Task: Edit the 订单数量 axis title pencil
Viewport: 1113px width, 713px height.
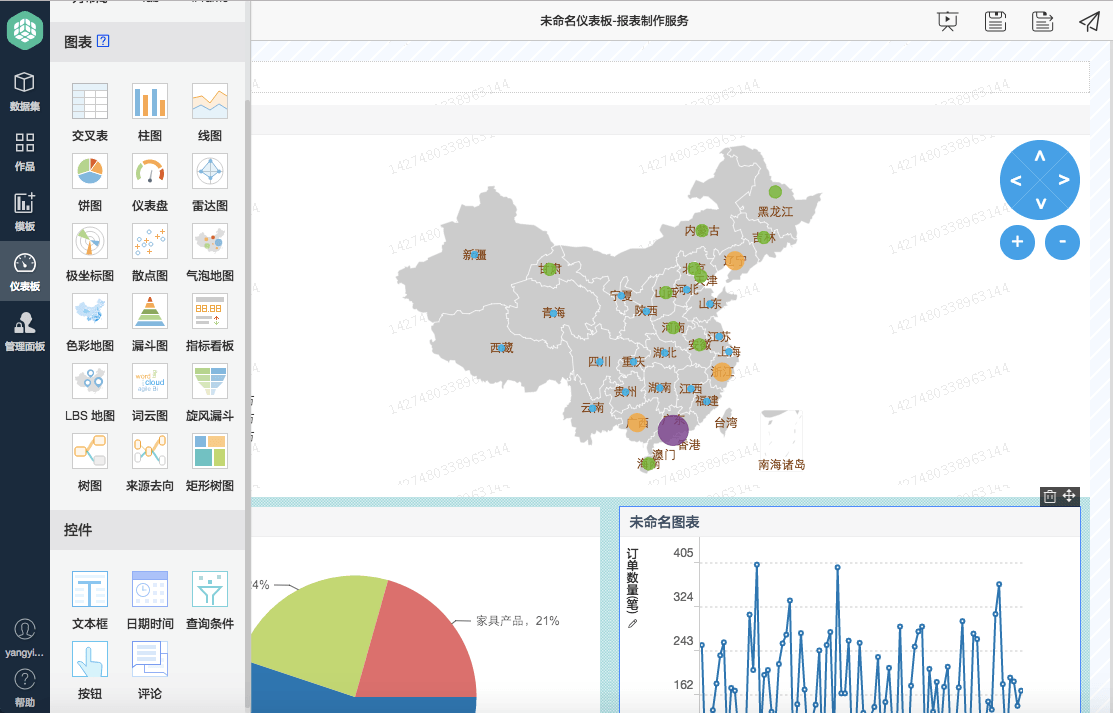Action: tap(632, 624)
